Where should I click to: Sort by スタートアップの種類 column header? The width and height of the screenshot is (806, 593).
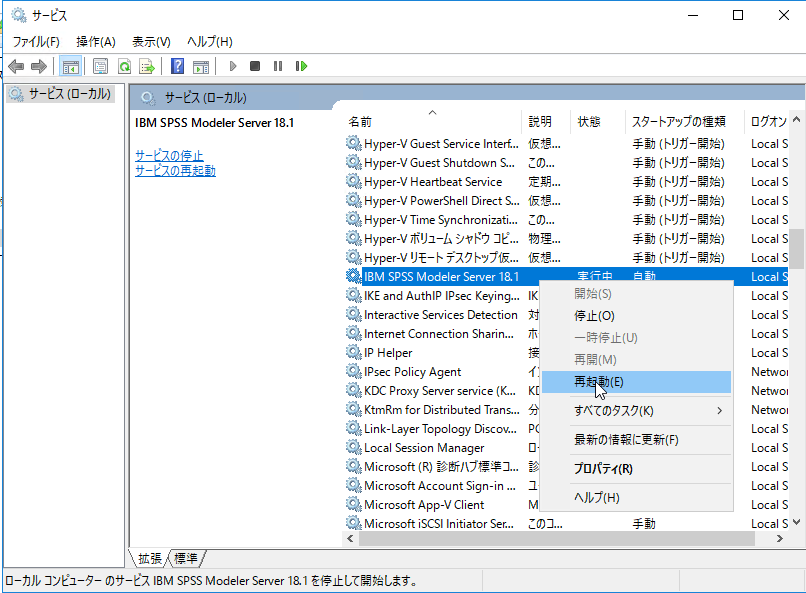point(685,122)
